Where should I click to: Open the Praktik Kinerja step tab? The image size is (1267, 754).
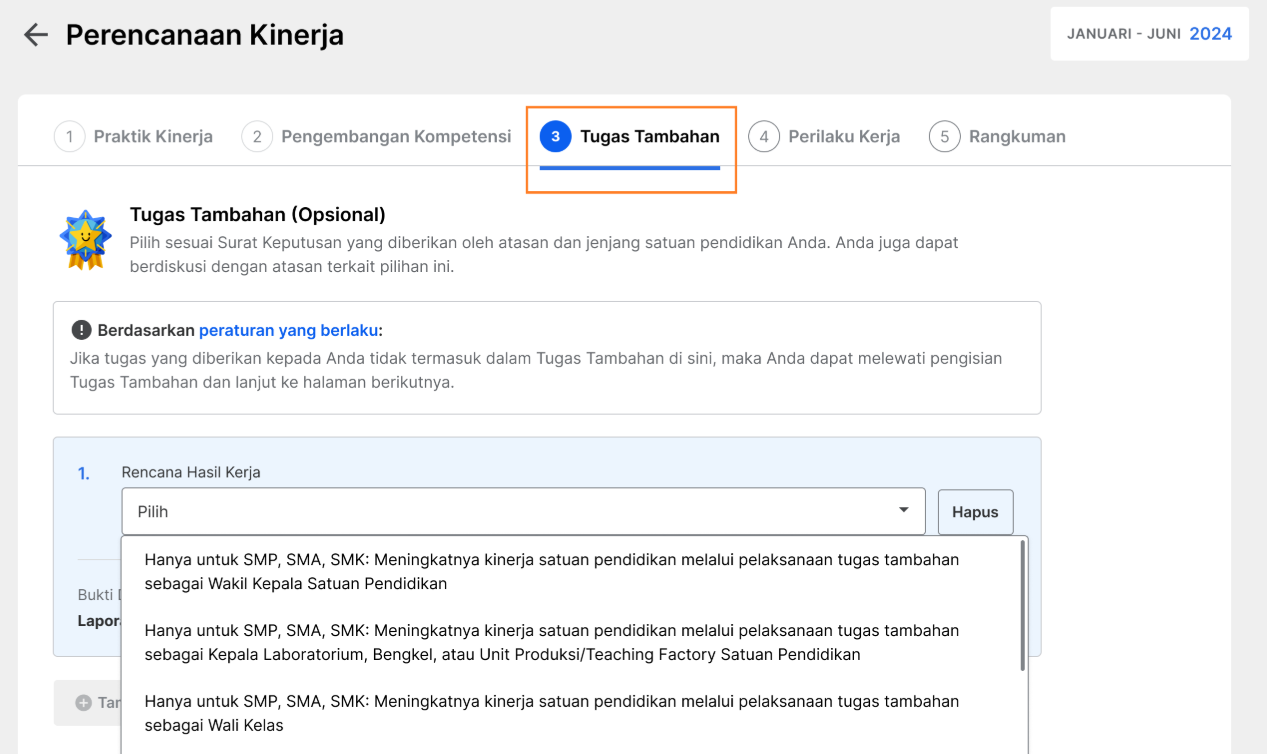tap(134, 137)
